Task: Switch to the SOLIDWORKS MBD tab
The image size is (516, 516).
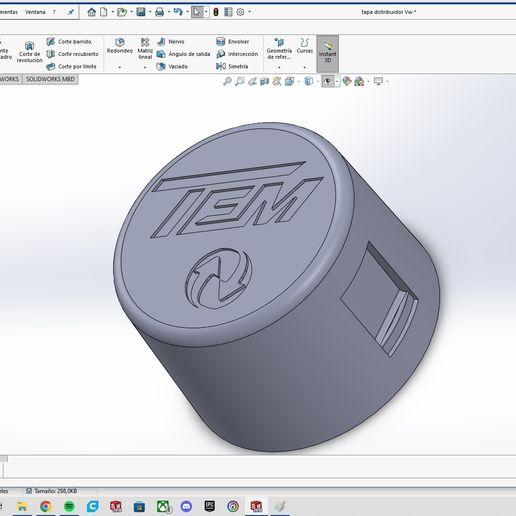Action: click(x=50, y=79)
